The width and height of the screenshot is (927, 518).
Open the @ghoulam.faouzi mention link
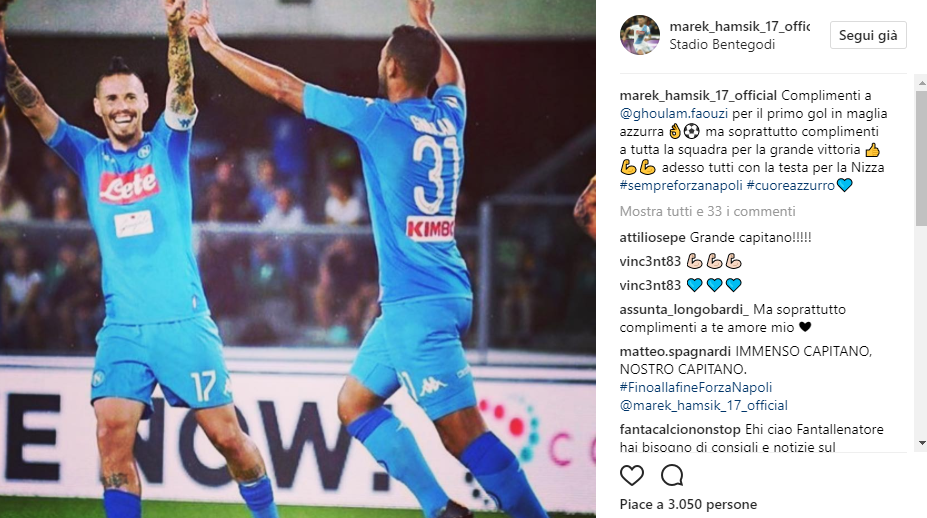pyautogui.click(x=673, y=114)
